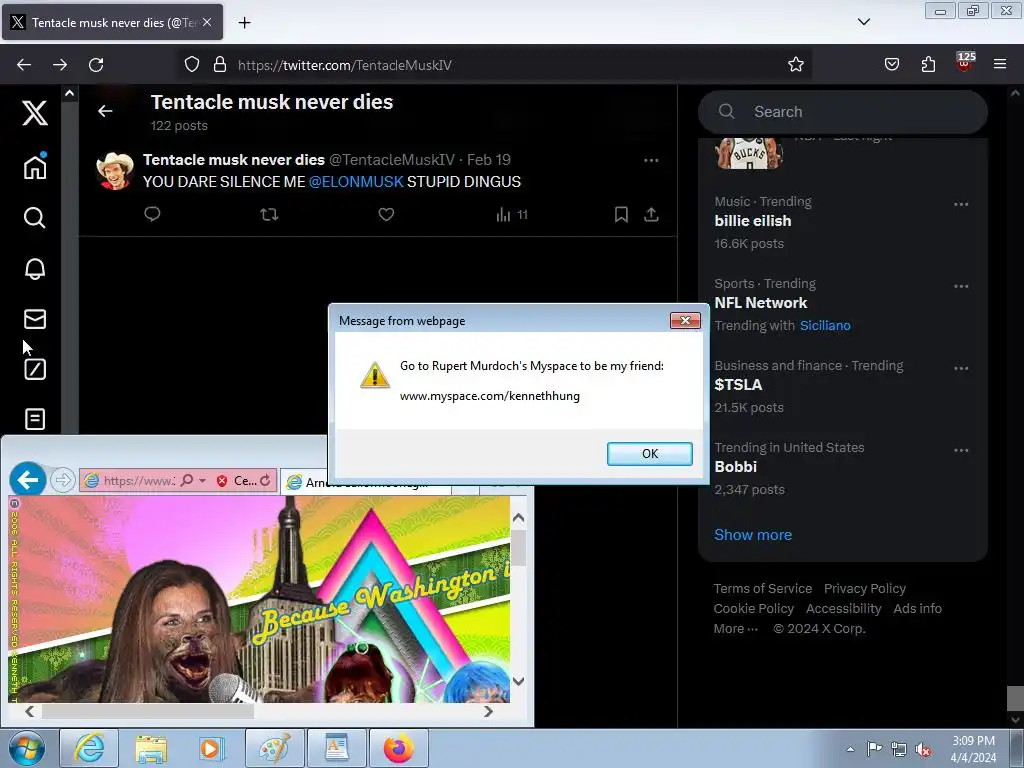Open the Firefox extensions puzzle icon

coord(928,64)
